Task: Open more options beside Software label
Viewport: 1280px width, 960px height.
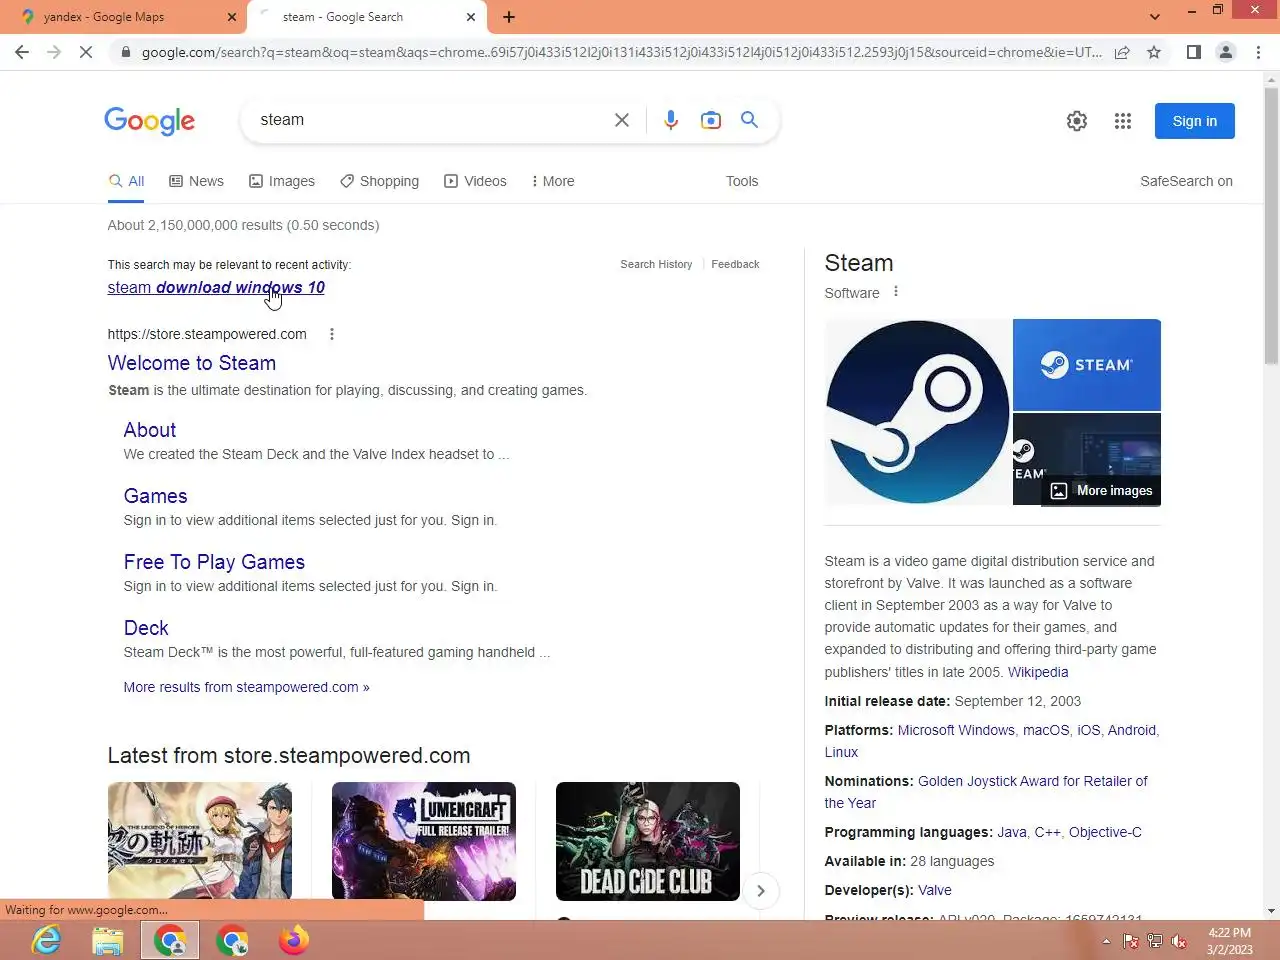Action: (x=896, y=292)
